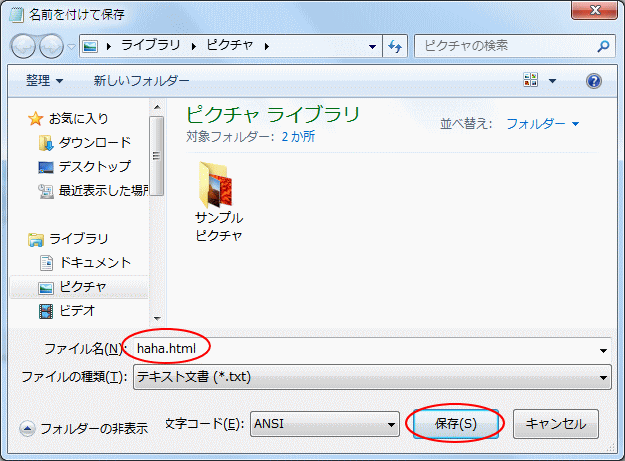Click the ビデオ filmstrip icon
This screenshot has height=461, width=625.
[46, 311]
